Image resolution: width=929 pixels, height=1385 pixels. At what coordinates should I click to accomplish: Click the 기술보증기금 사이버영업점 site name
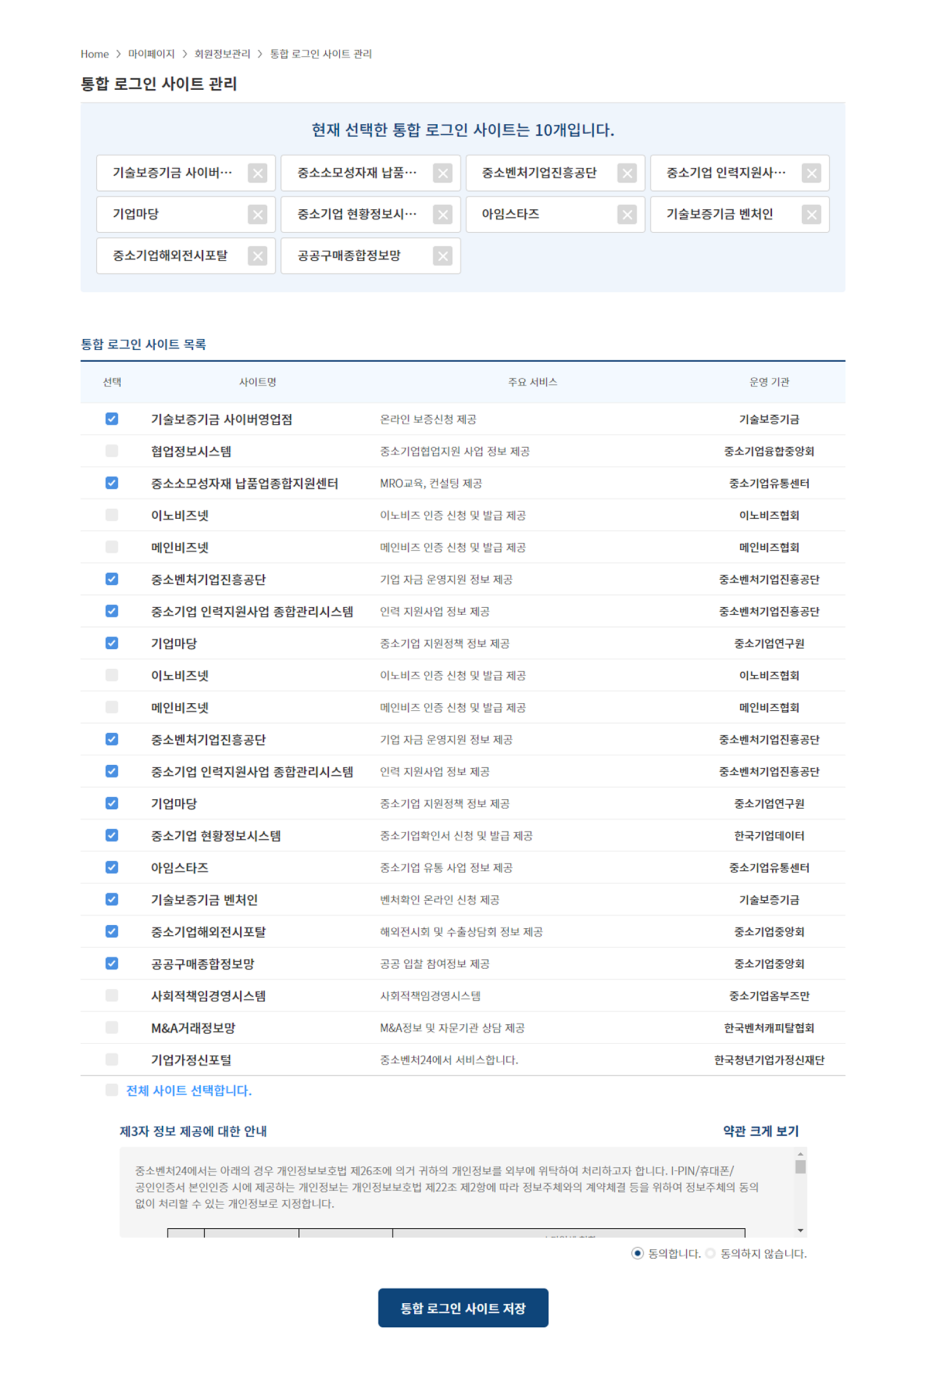coord(222,419)
